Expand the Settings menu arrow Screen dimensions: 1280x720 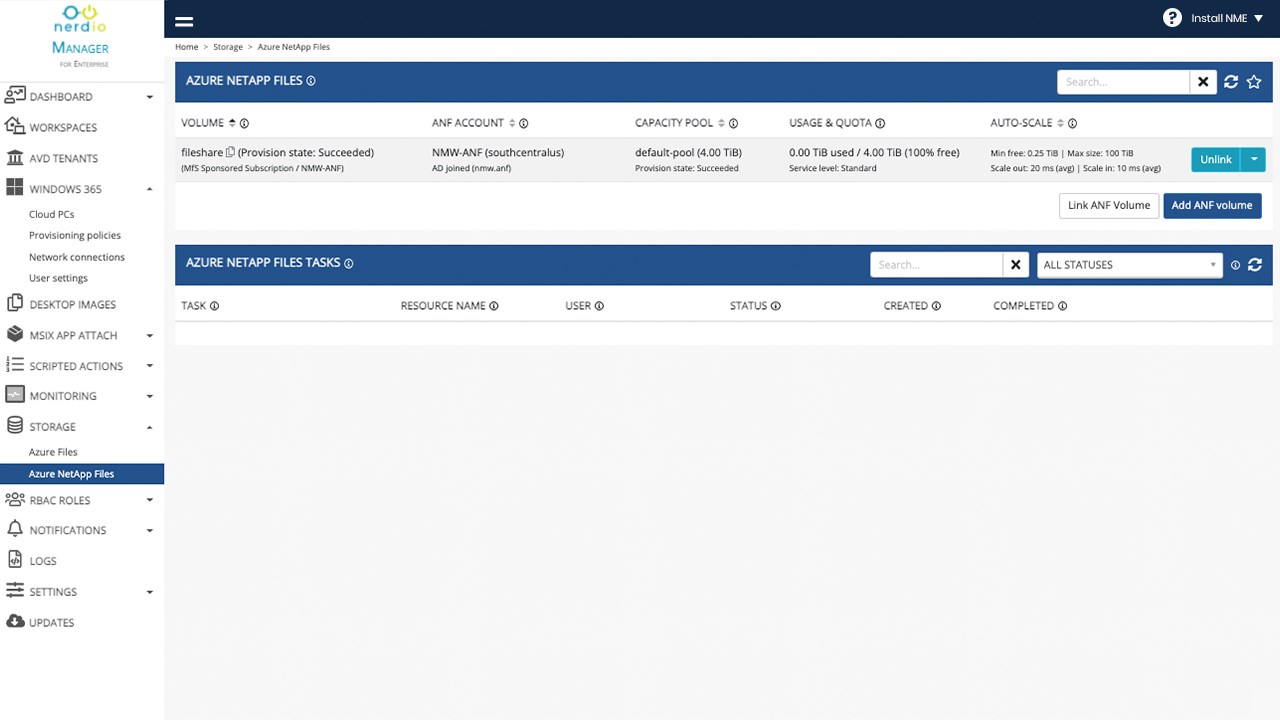[x=150, y=592]
